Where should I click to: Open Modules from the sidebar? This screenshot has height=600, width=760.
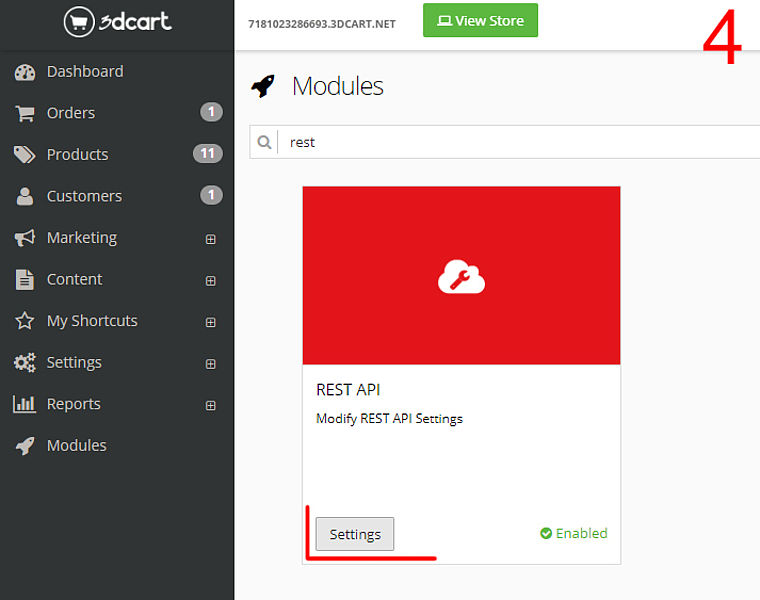pos(76,446)
